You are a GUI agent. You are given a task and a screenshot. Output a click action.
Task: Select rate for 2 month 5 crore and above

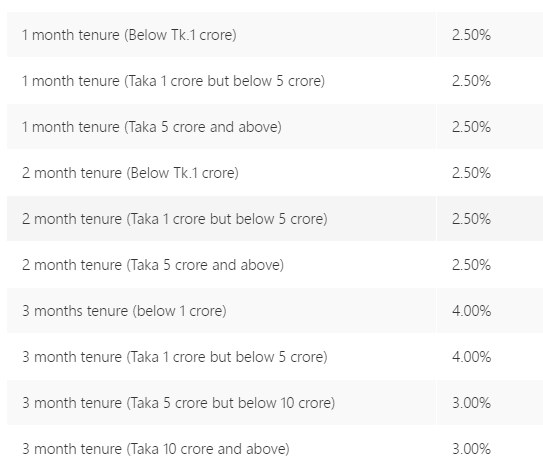click(471, 265)
